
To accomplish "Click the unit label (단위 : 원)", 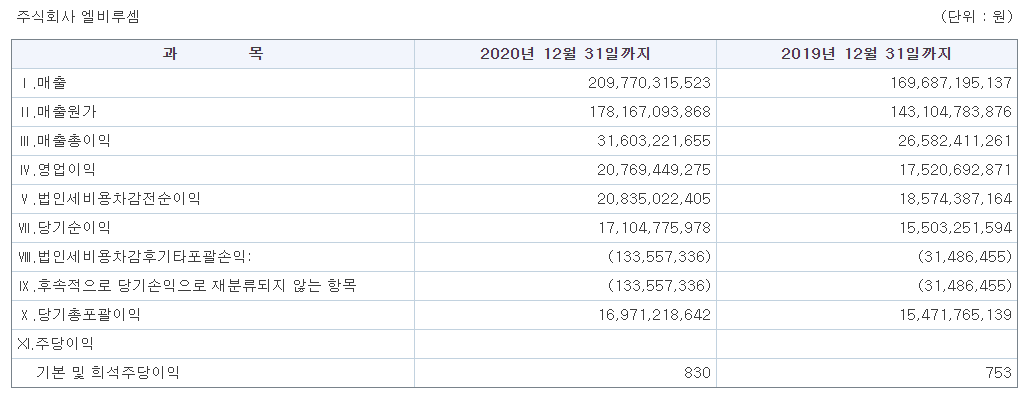I will point(977,17).
